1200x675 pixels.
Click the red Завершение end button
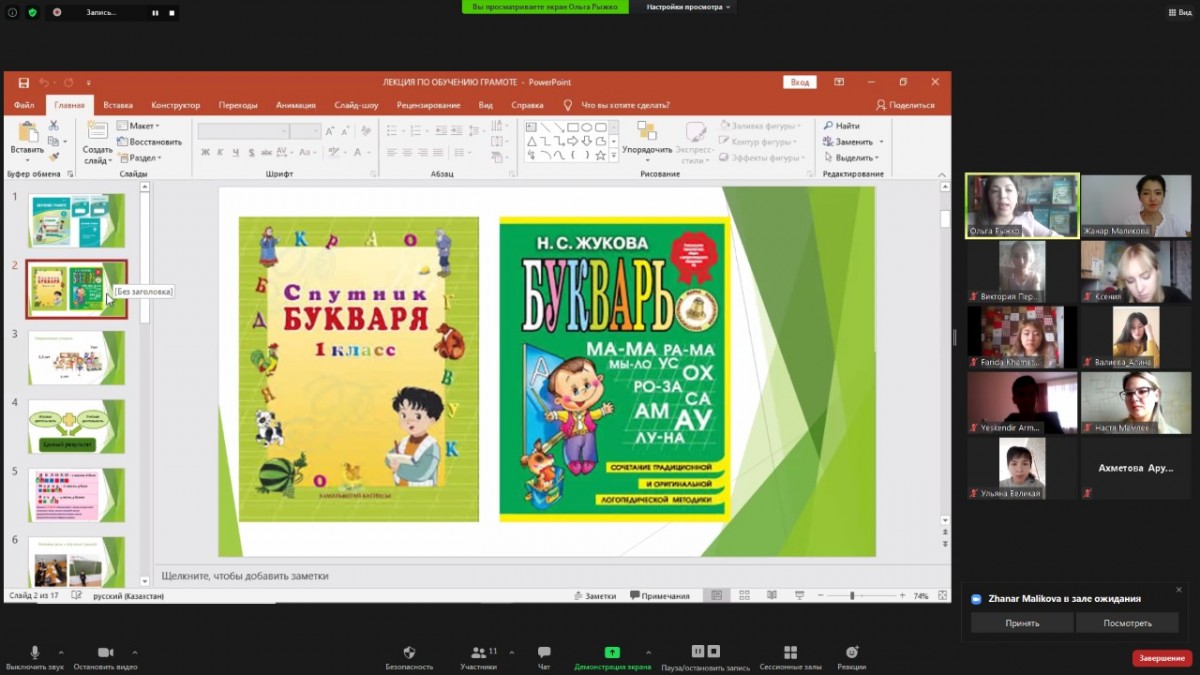1162,658
